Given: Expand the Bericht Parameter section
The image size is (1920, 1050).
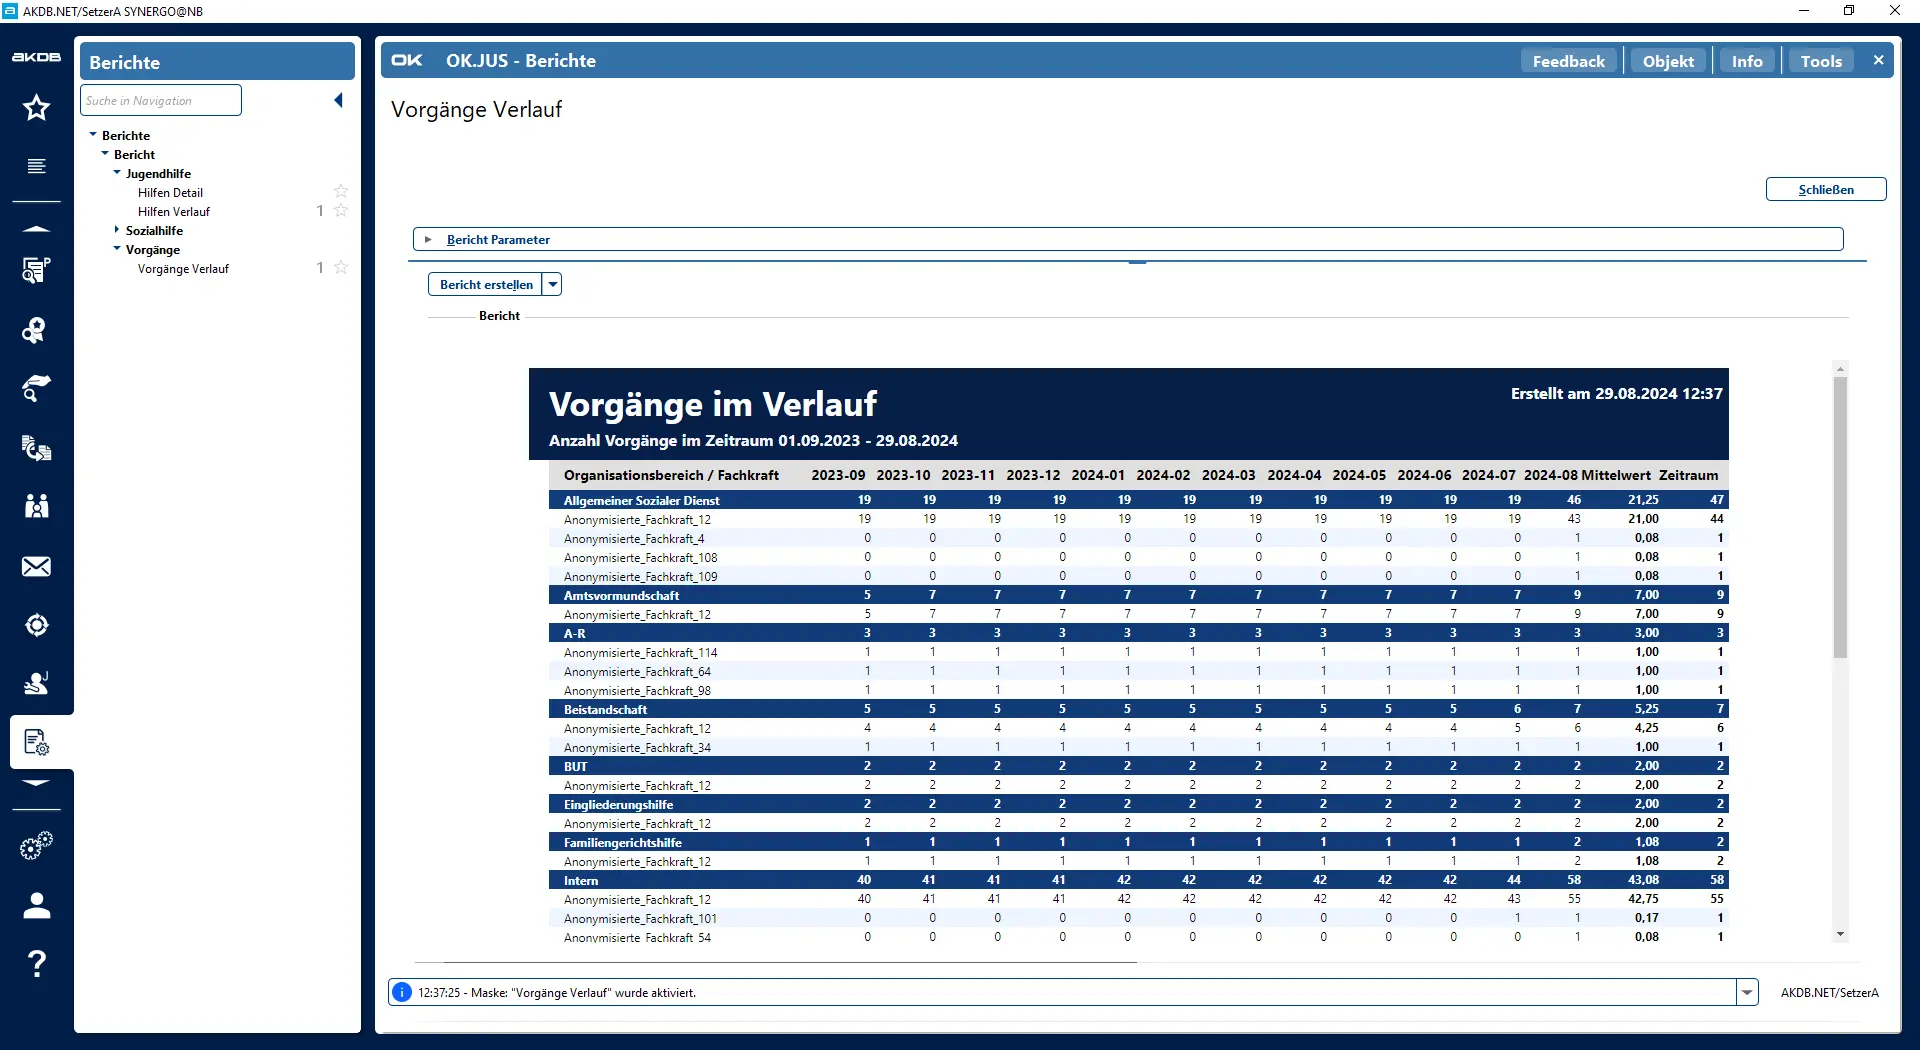Looking at the screenshot, I should [428, 240].
